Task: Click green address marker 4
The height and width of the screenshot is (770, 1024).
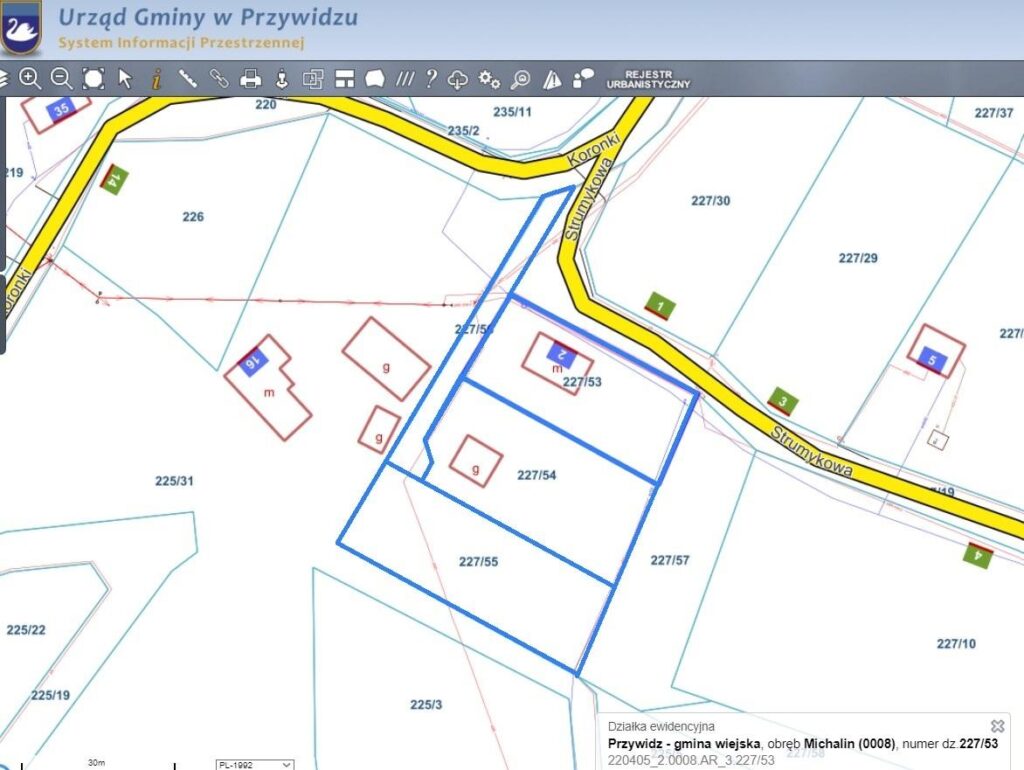Action: click(x=978, y=555)
